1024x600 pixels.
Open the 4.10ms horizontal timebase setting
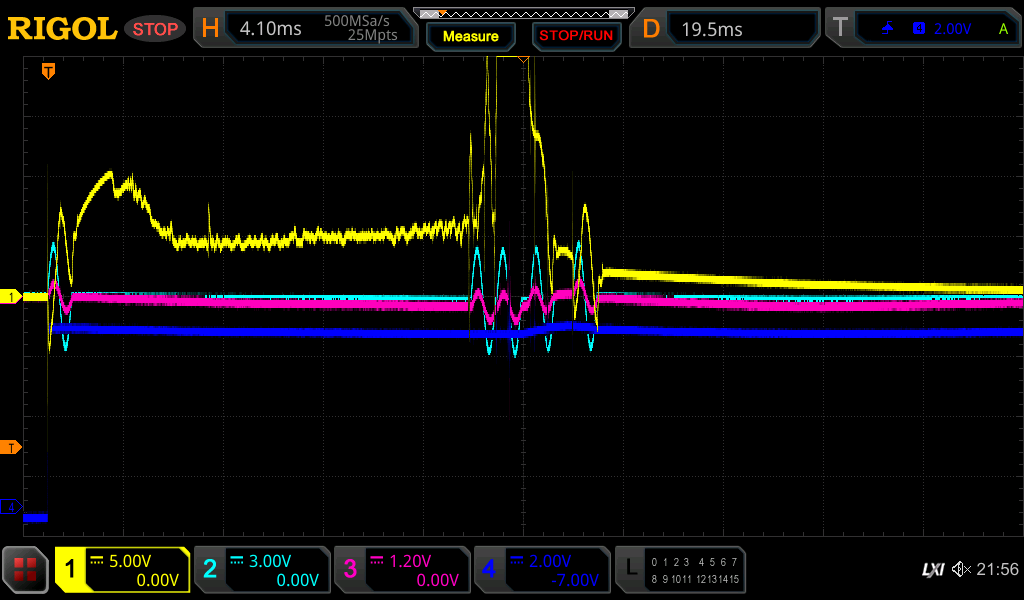tap(271, 29)
